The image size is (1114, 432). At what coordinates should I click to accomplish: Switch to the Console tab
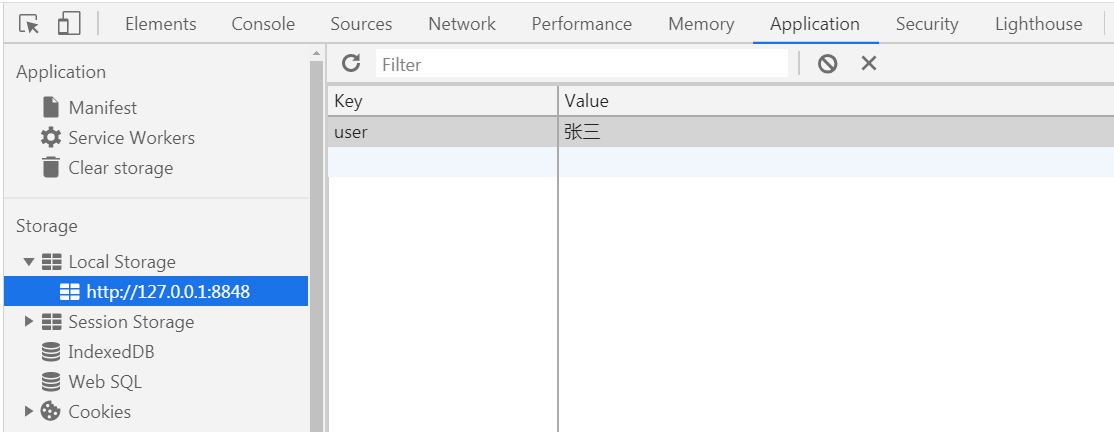pos(263,24)
